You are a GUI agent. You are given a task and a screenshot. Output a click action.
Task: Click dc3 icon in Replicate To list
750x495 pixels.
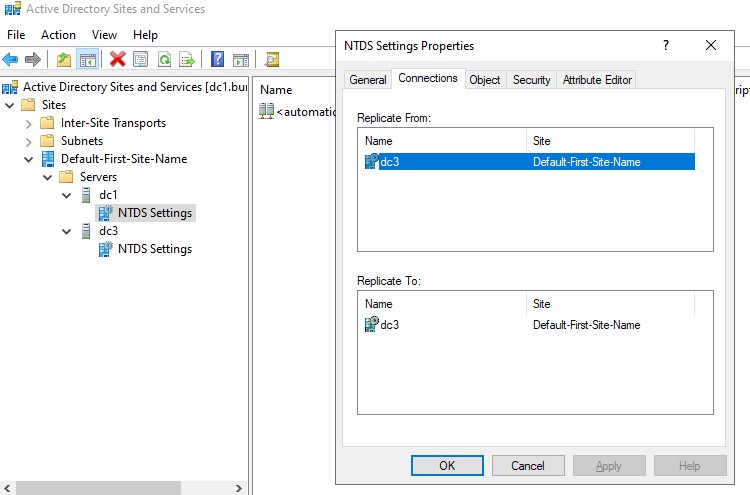[x=372, y=324]
